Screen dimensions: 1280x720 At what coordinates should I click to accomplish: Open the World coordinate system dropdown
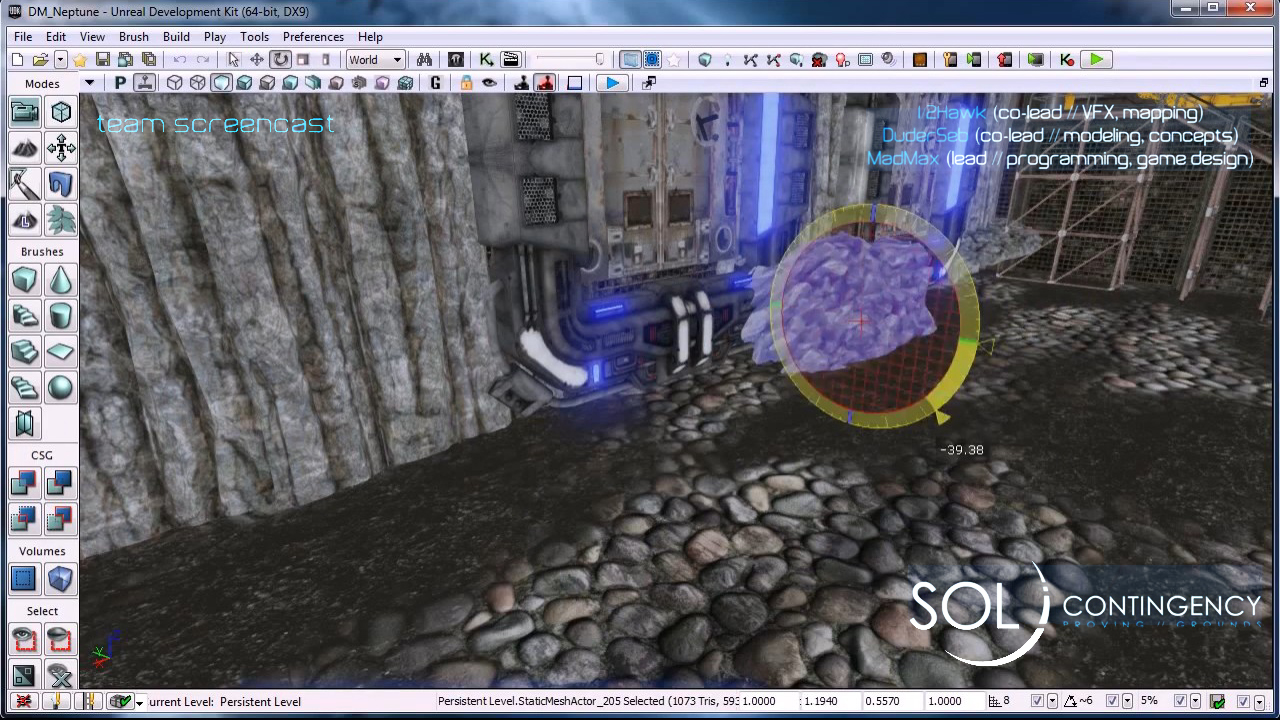[x=375, y=60]
